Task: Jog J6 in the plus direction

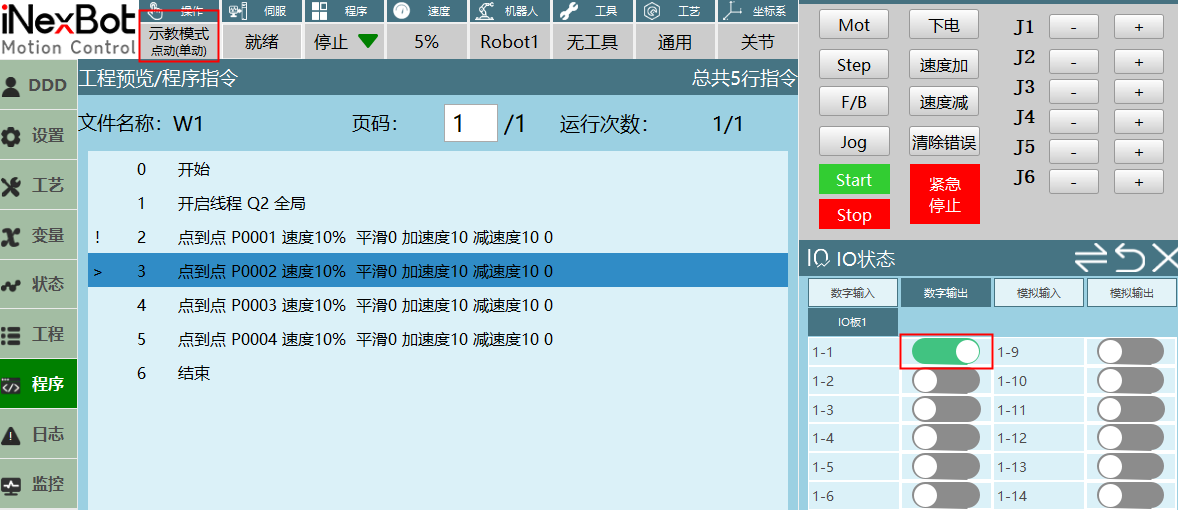Action: [x=1138, y=182]
